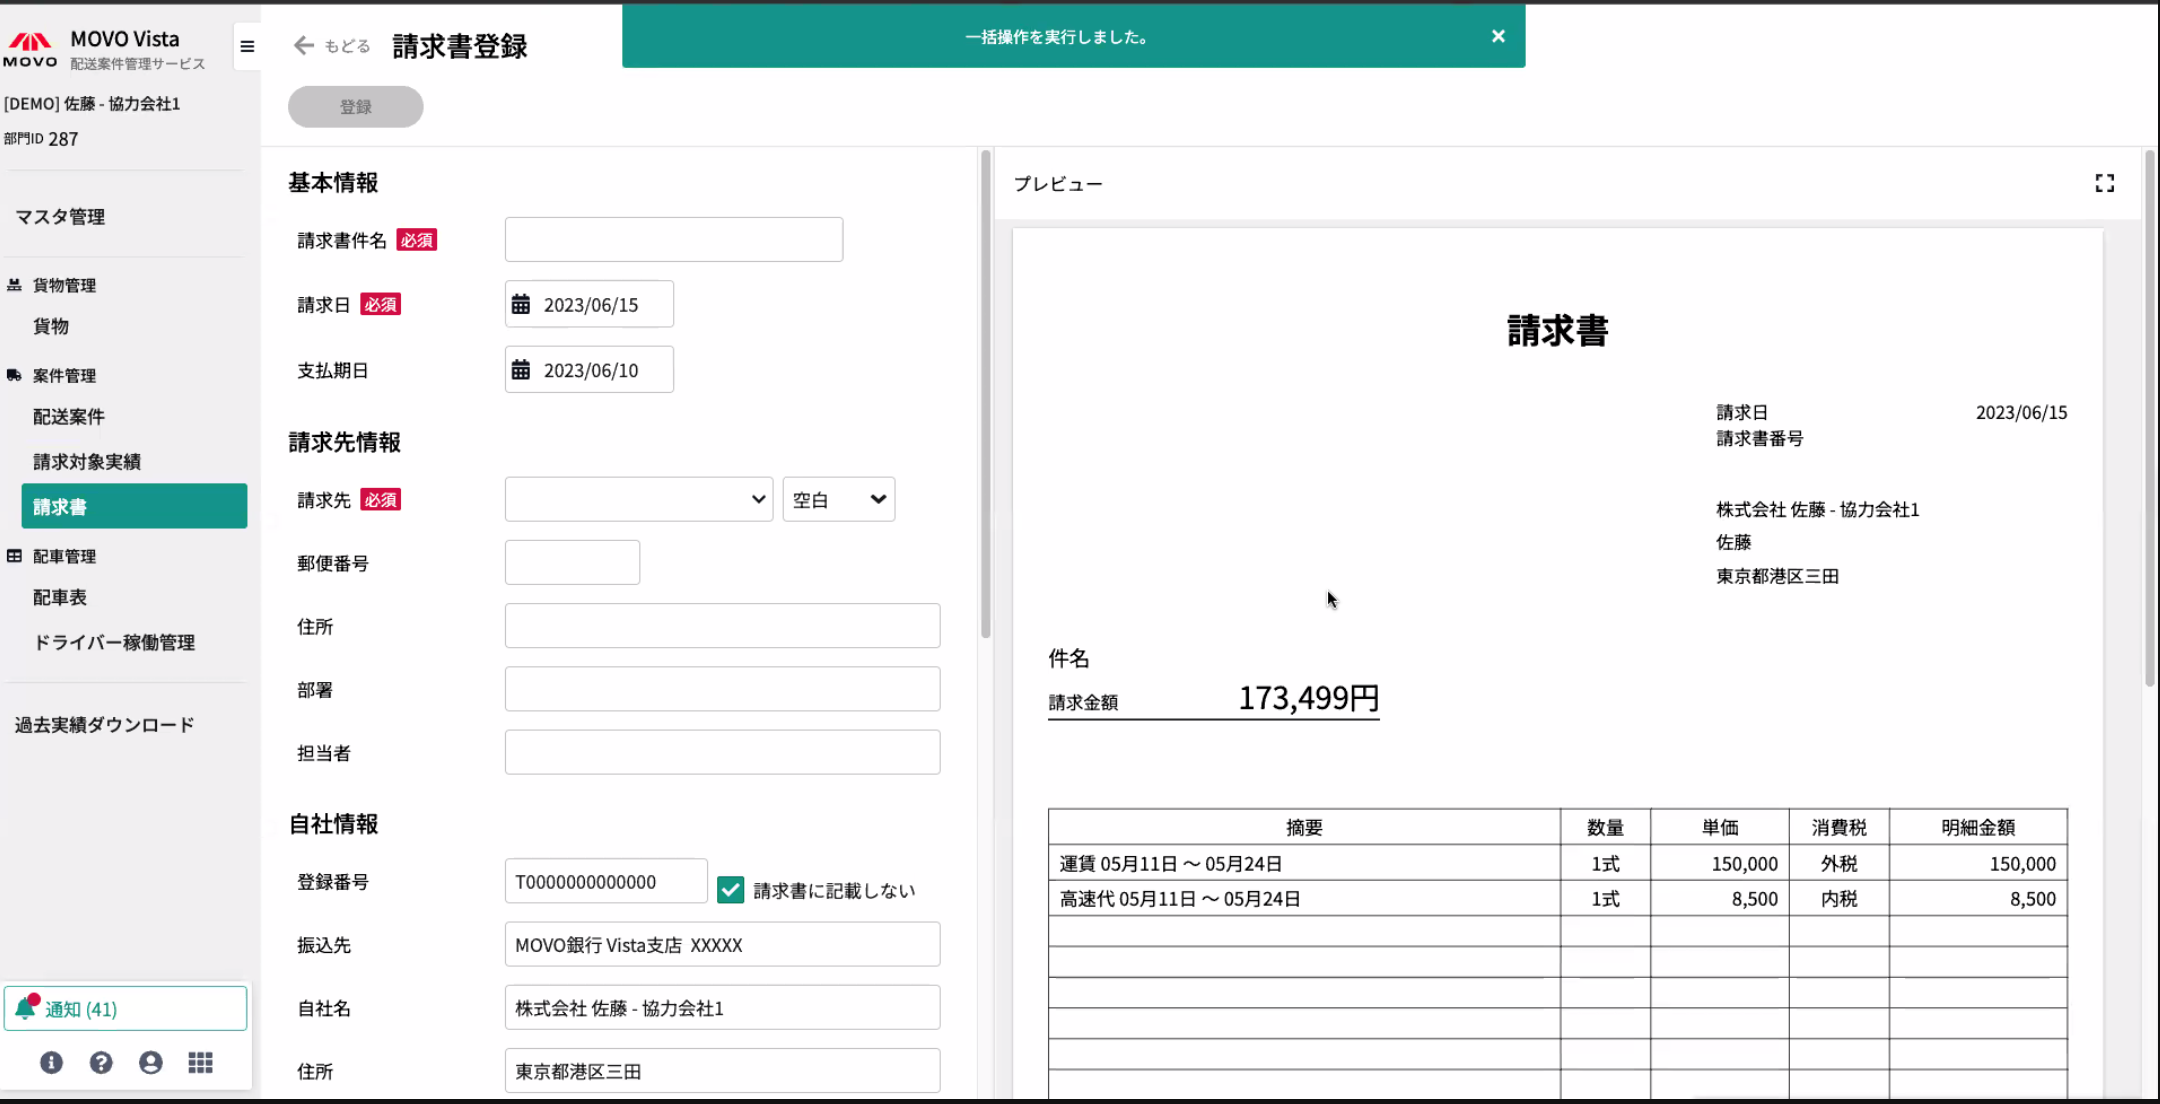2160x1104 pixels.
Task: Expand the preview to fullscreen
Action: 2104,183
